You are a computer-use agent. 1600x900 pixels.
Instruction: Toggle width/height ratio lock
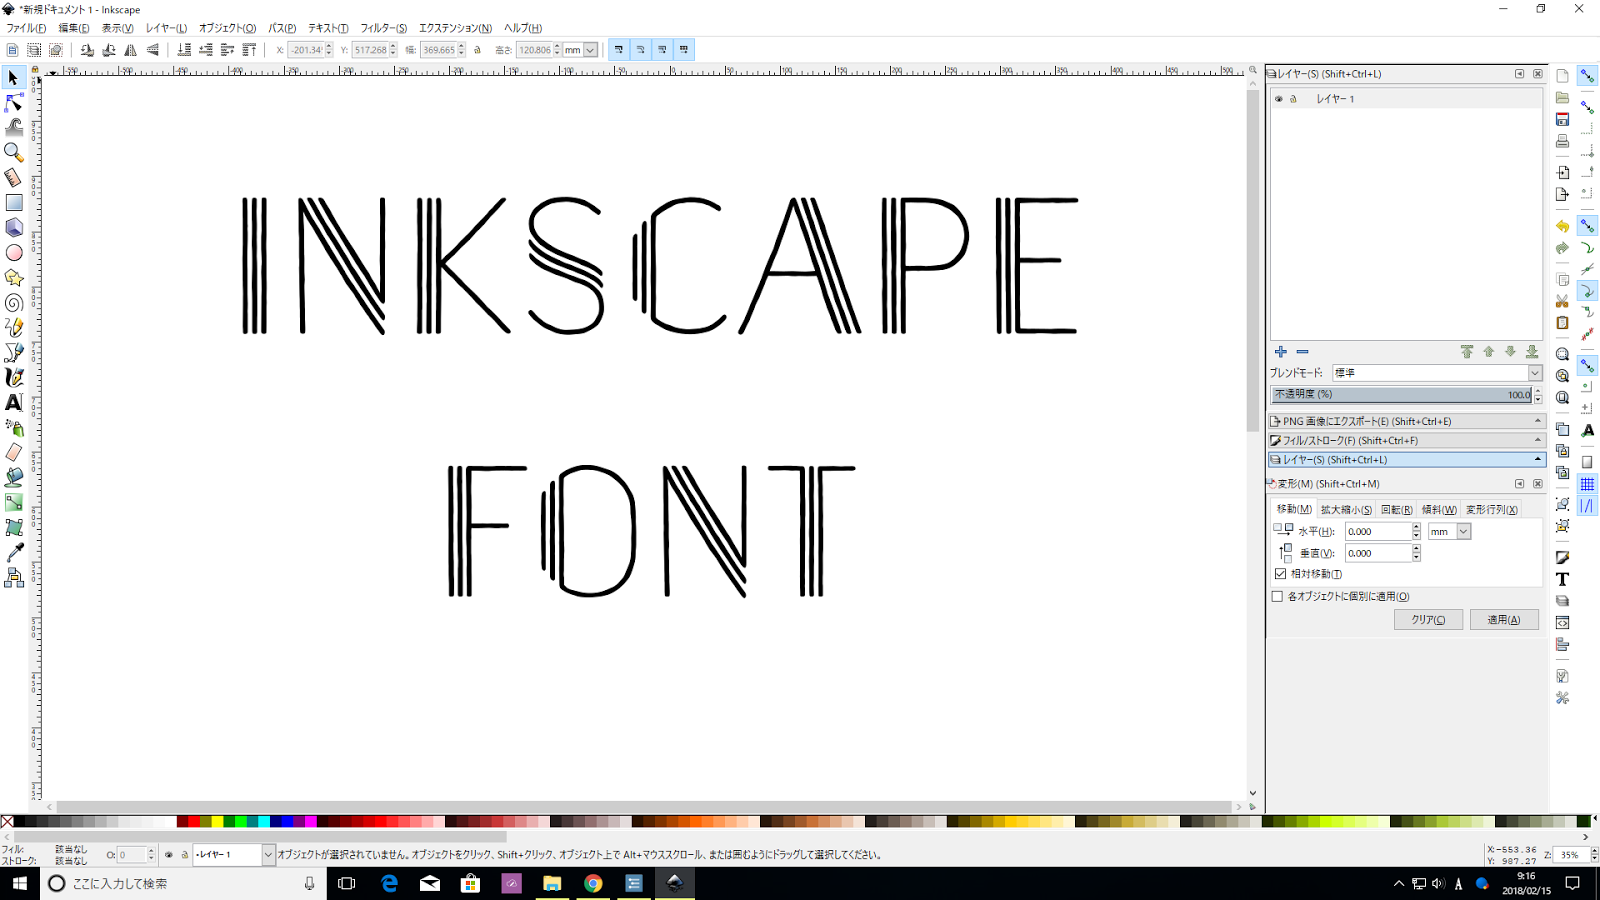coord(478,50)
